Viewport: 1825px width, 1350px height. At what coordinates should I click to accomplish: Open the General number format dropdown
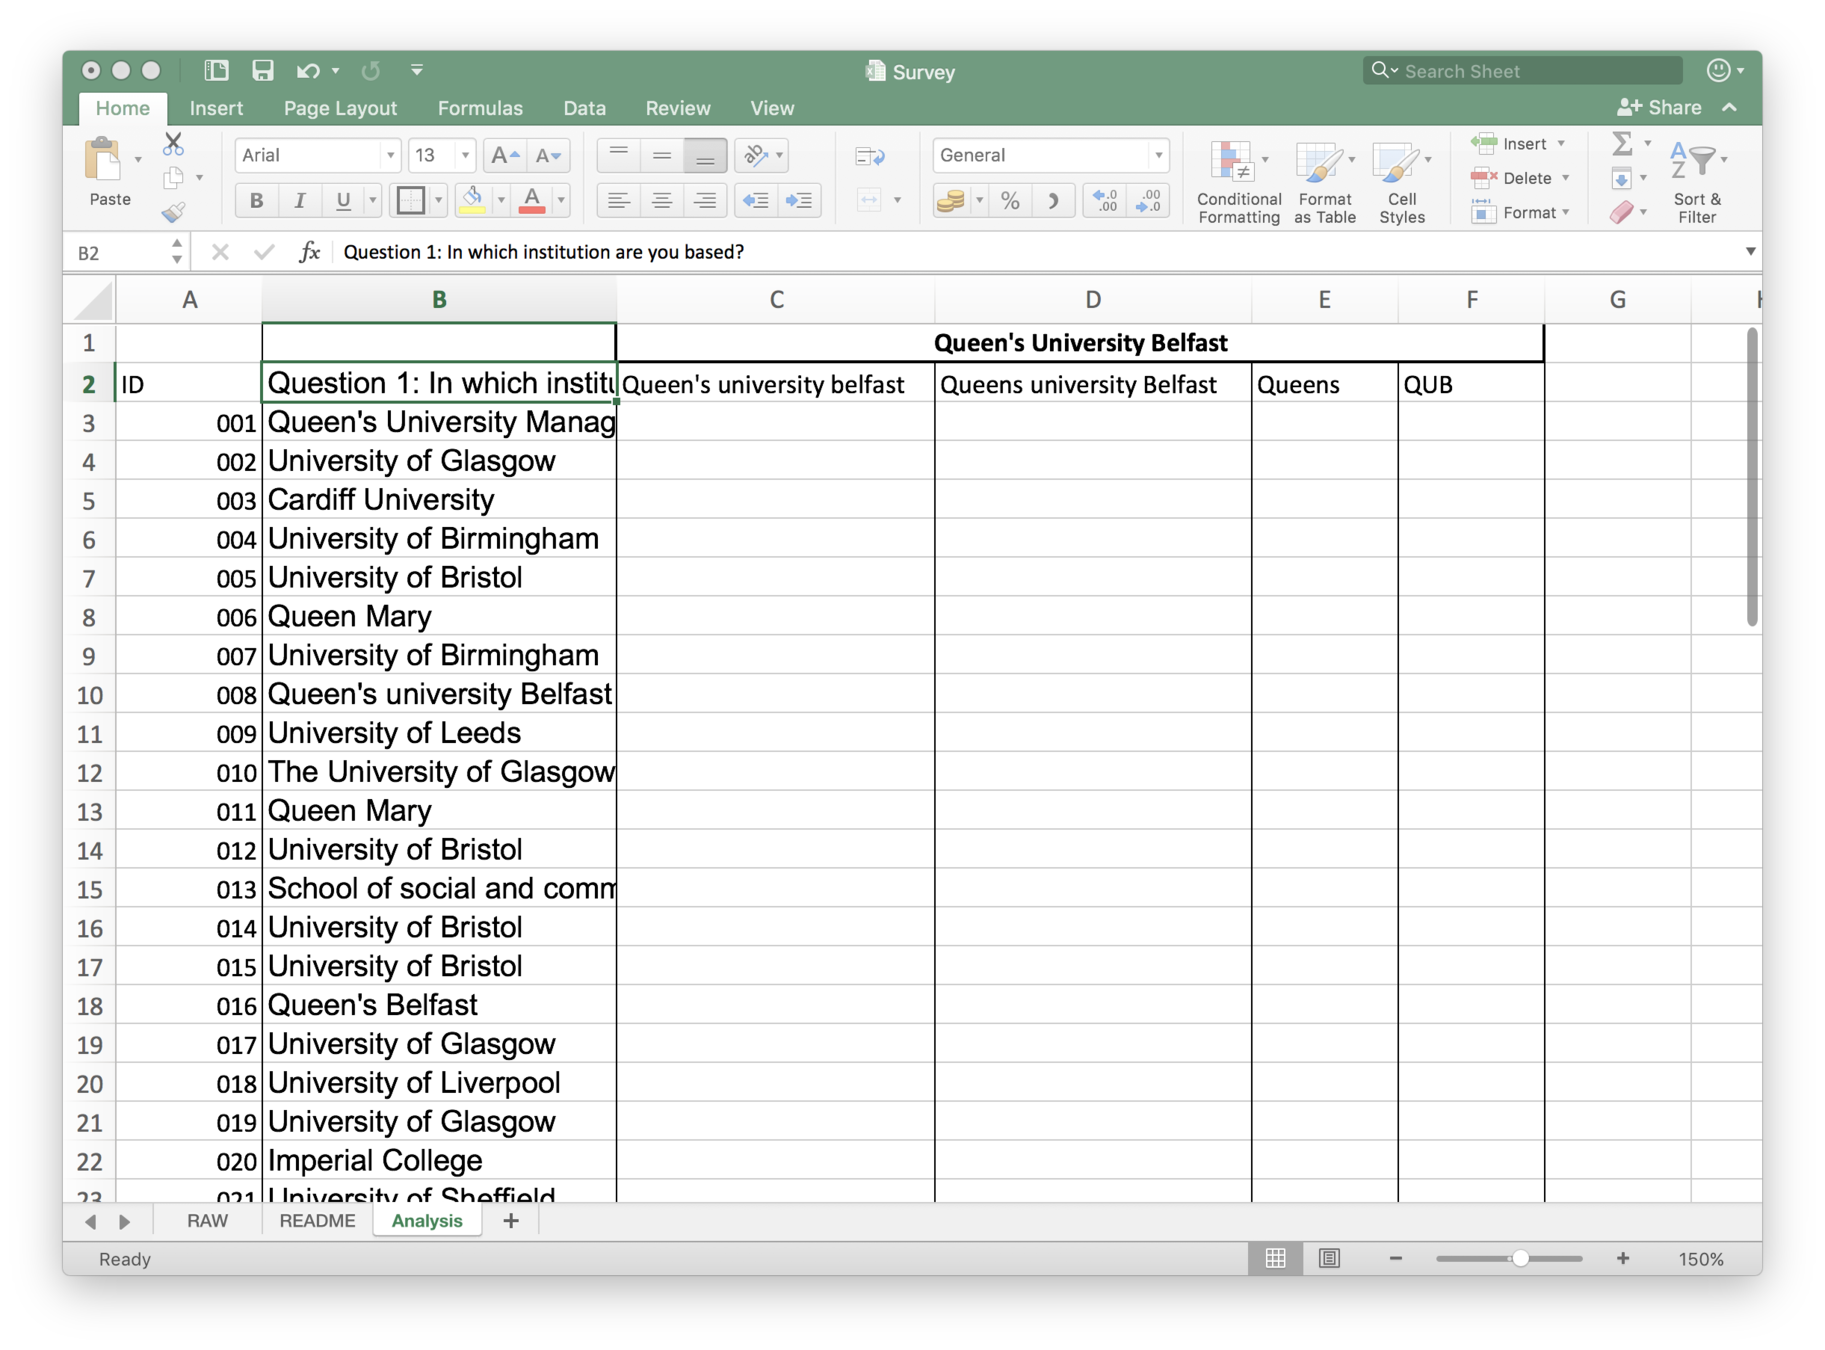coord(1157,155)
